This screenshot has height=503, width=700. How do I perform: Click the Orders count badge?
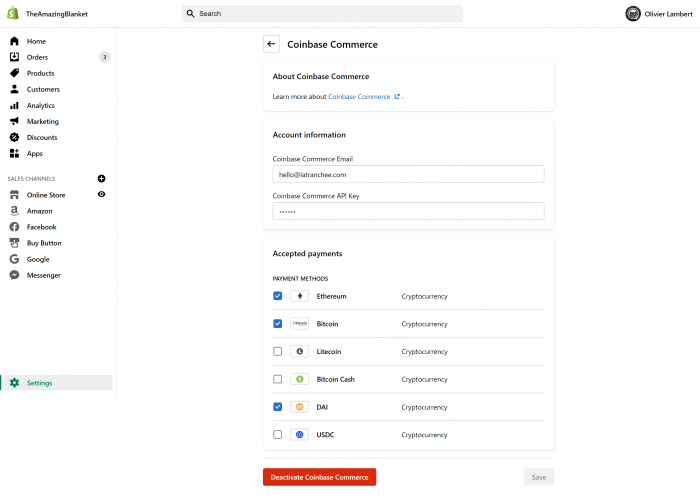104,57
